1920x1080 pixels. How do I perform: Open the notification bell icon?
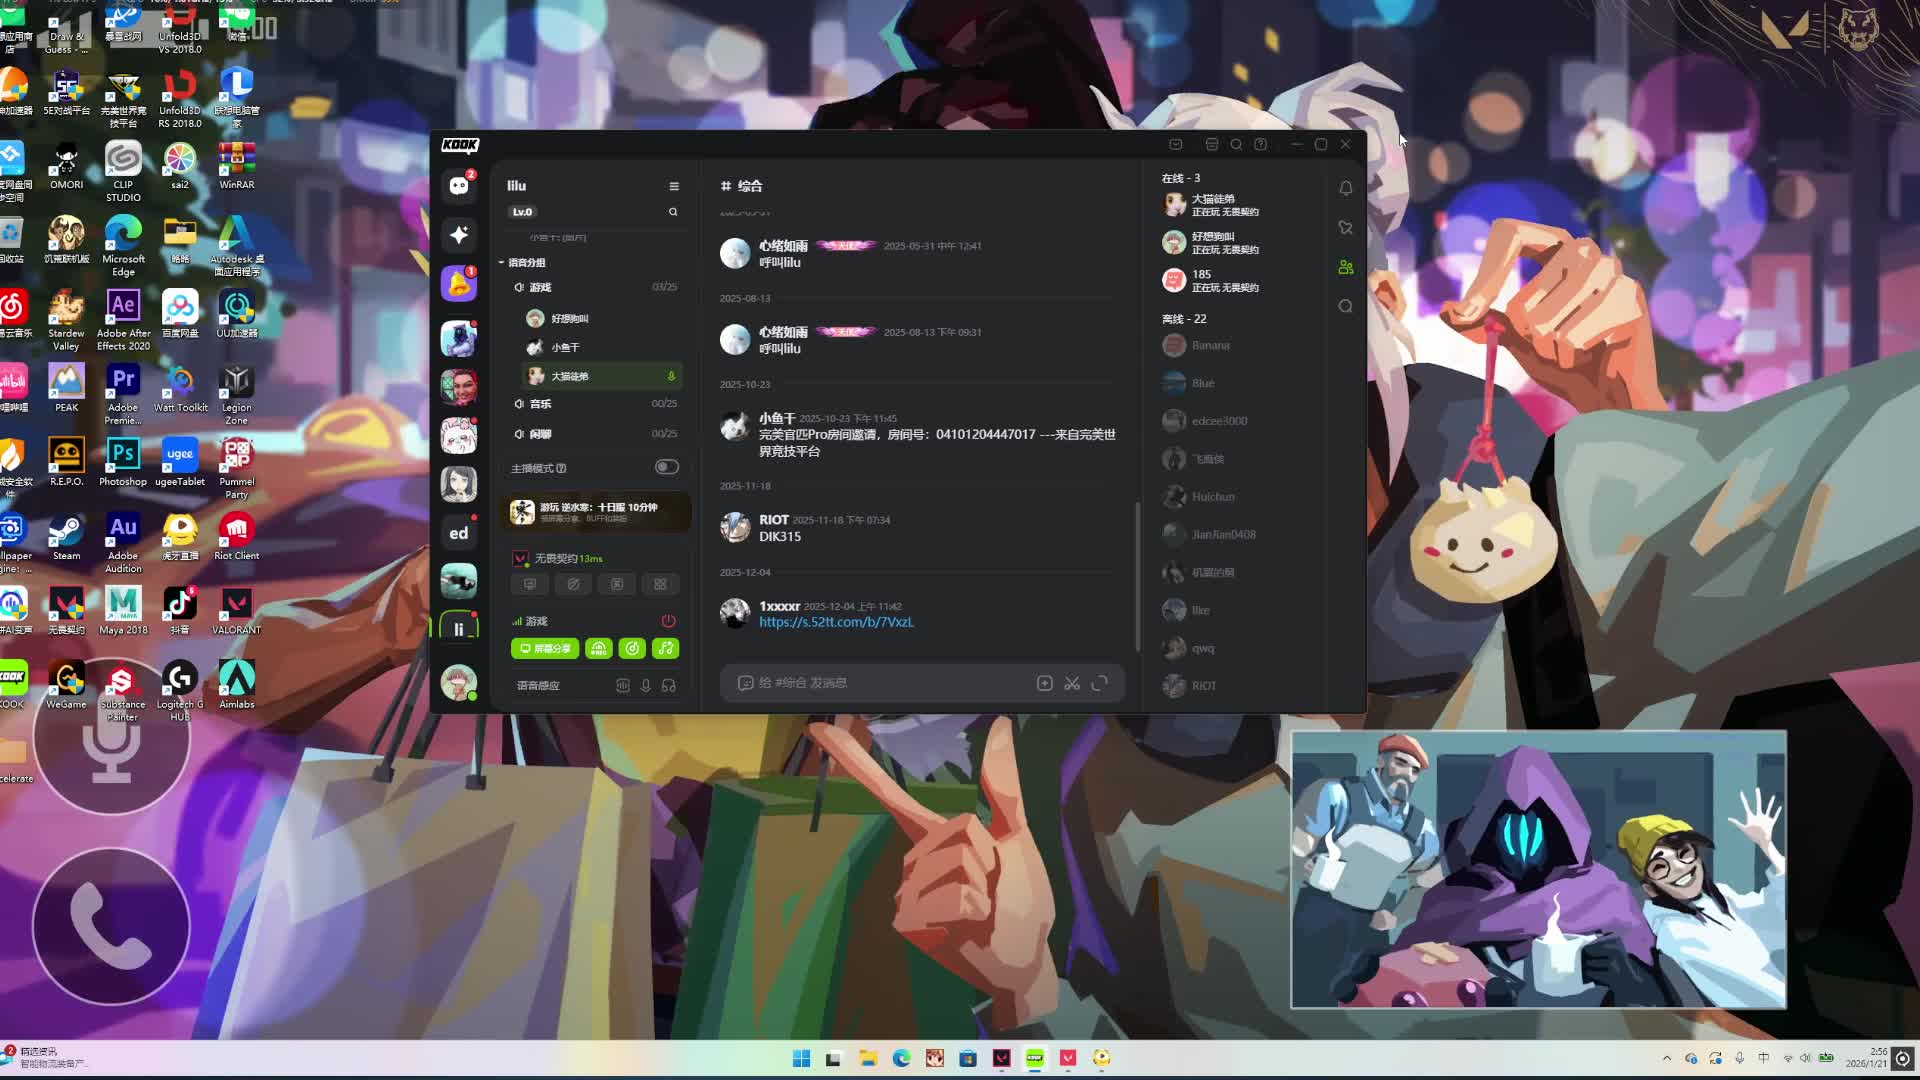point(1346,188)
